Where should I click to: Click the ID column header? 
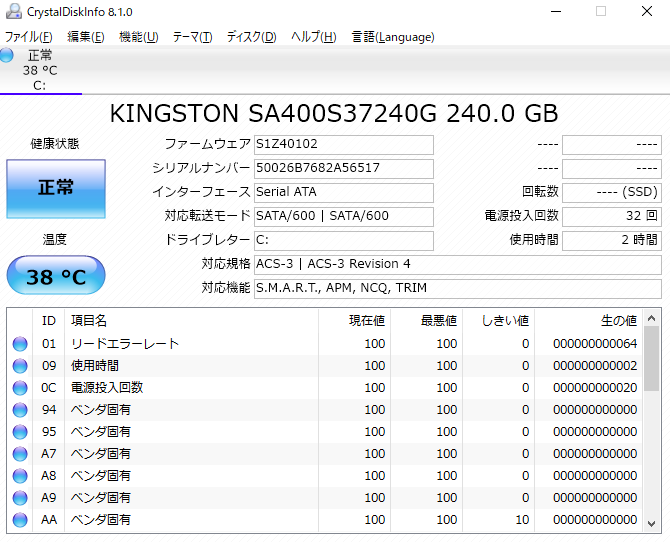click(49, 321)
